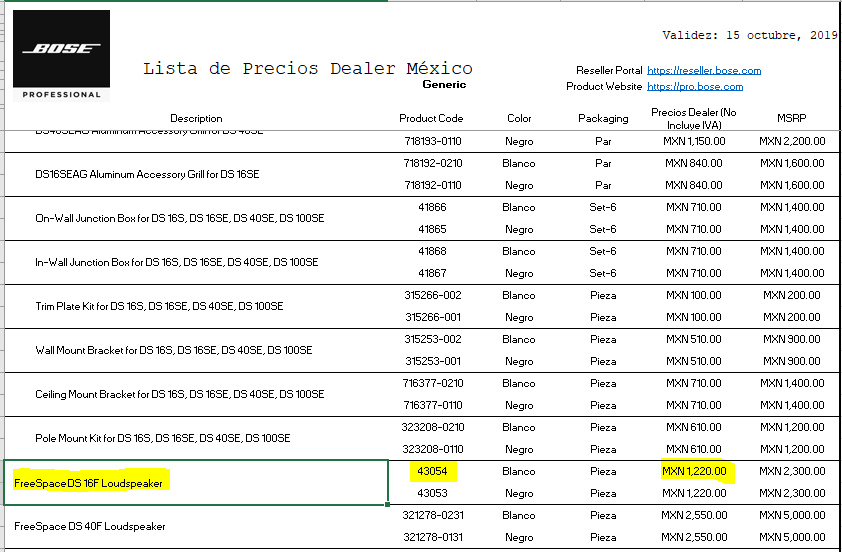Select 'DS16SEAG Aluminum Accessory Grill for DS 16SE' description
Image resolution: width=842 pixels, height=552 pixels.
147,175
